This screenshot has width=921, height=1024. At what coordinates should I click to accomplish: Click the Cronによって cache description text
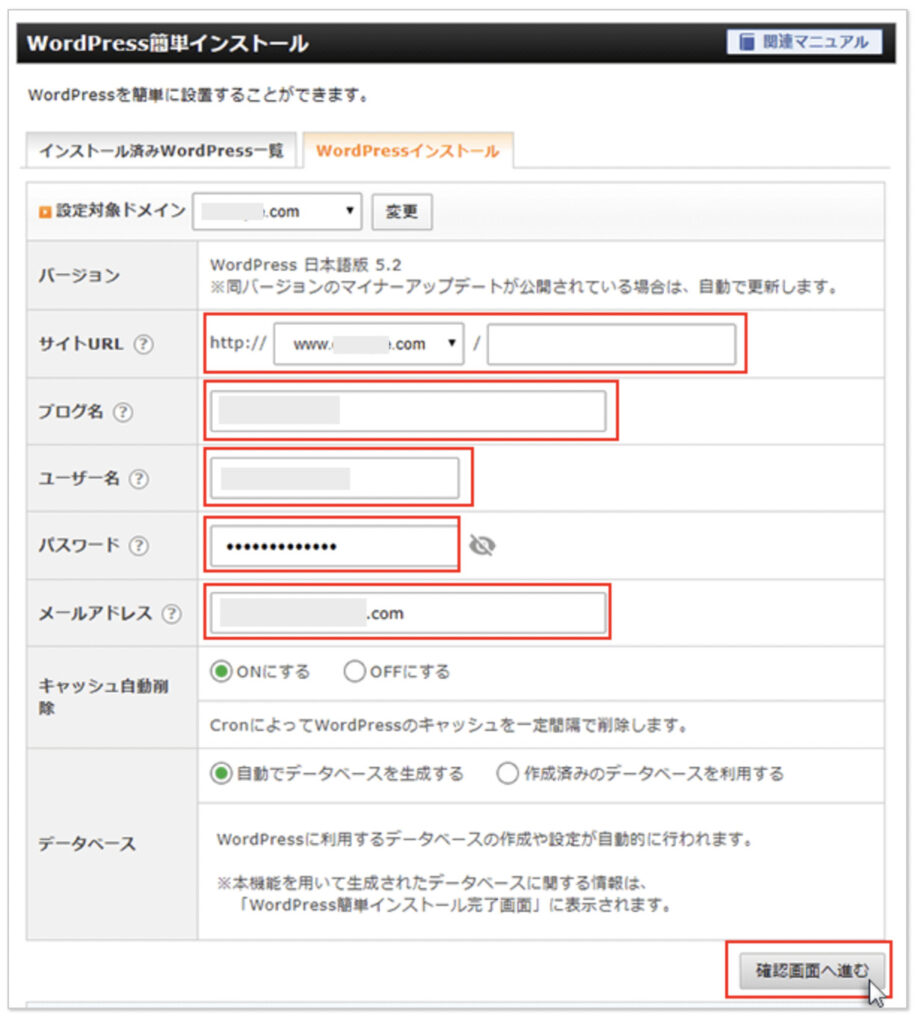pos(448,726)
